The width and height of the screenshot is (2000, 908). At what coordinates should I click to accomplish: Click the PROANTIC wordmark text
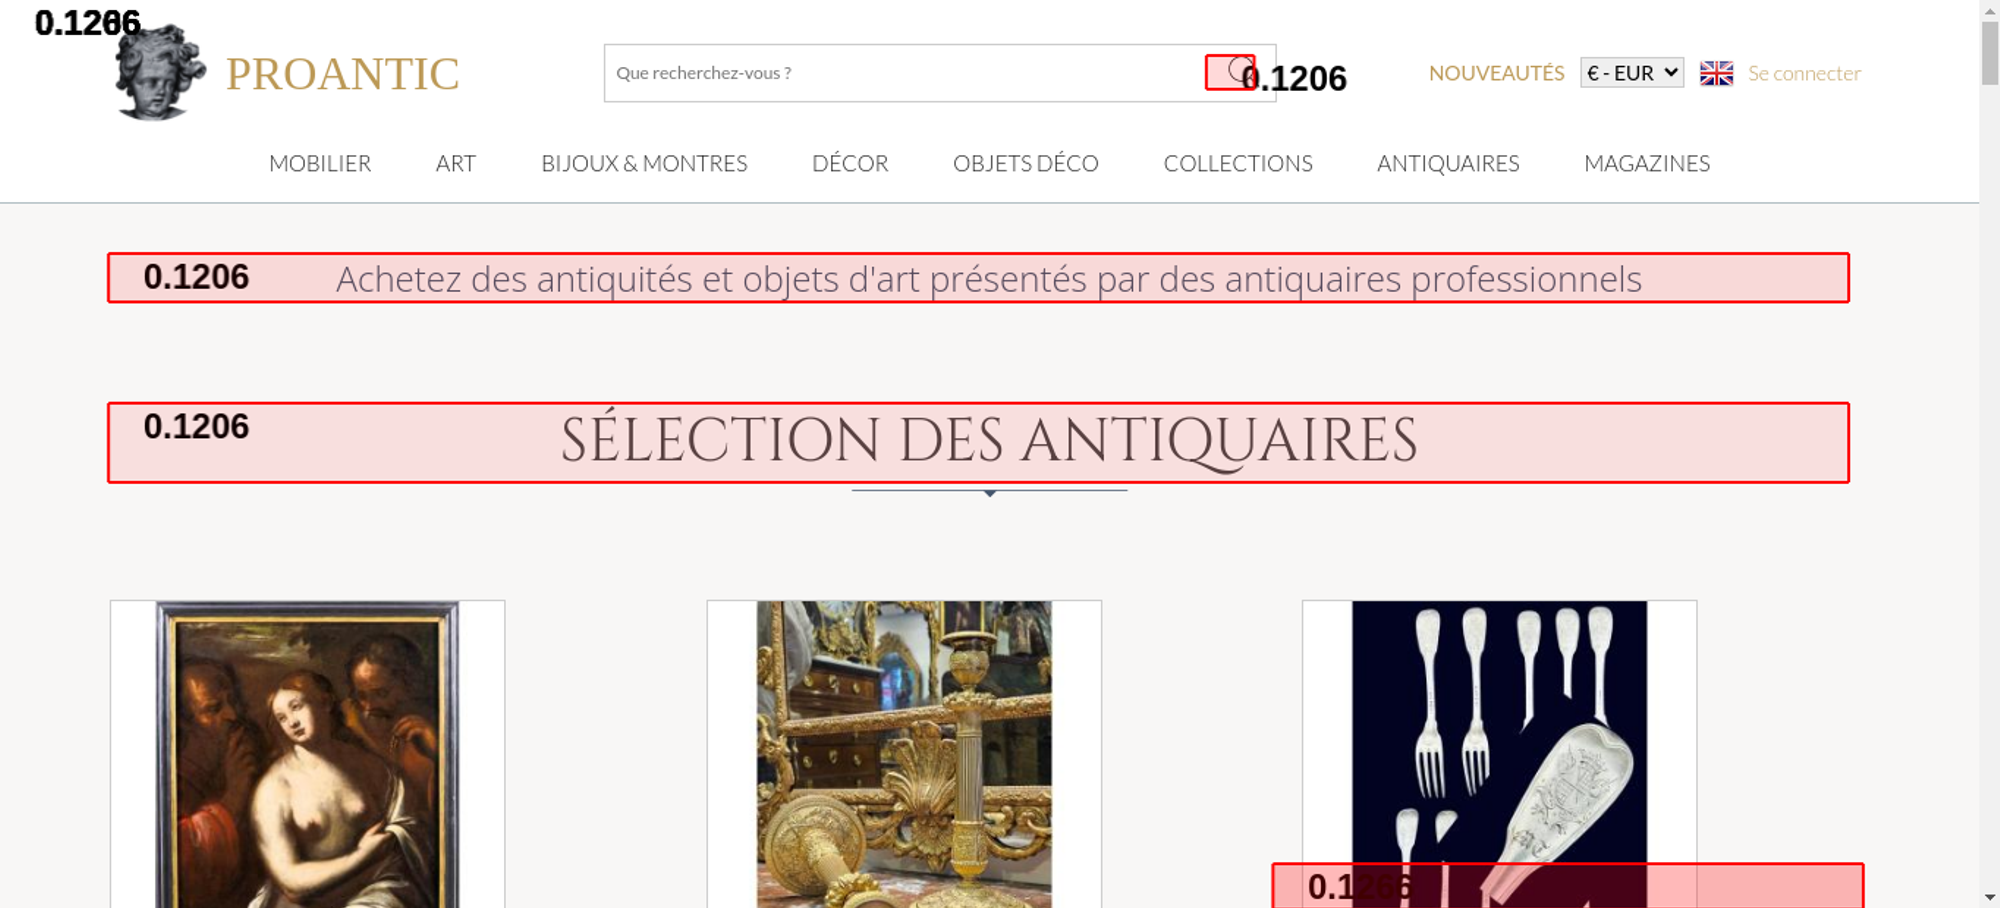click(x=342, y=74)
